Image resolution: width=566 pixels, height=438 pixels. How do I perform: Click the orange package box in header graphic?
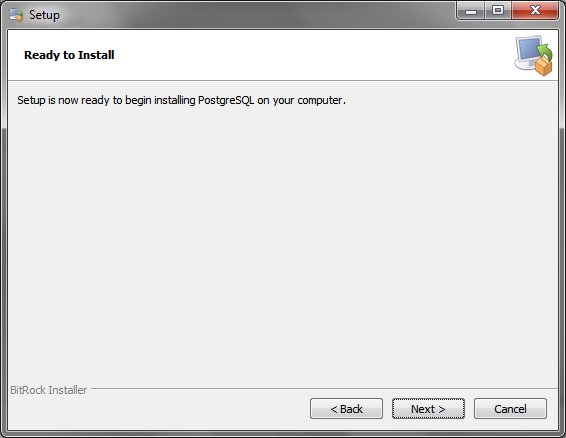coord(543,65)
